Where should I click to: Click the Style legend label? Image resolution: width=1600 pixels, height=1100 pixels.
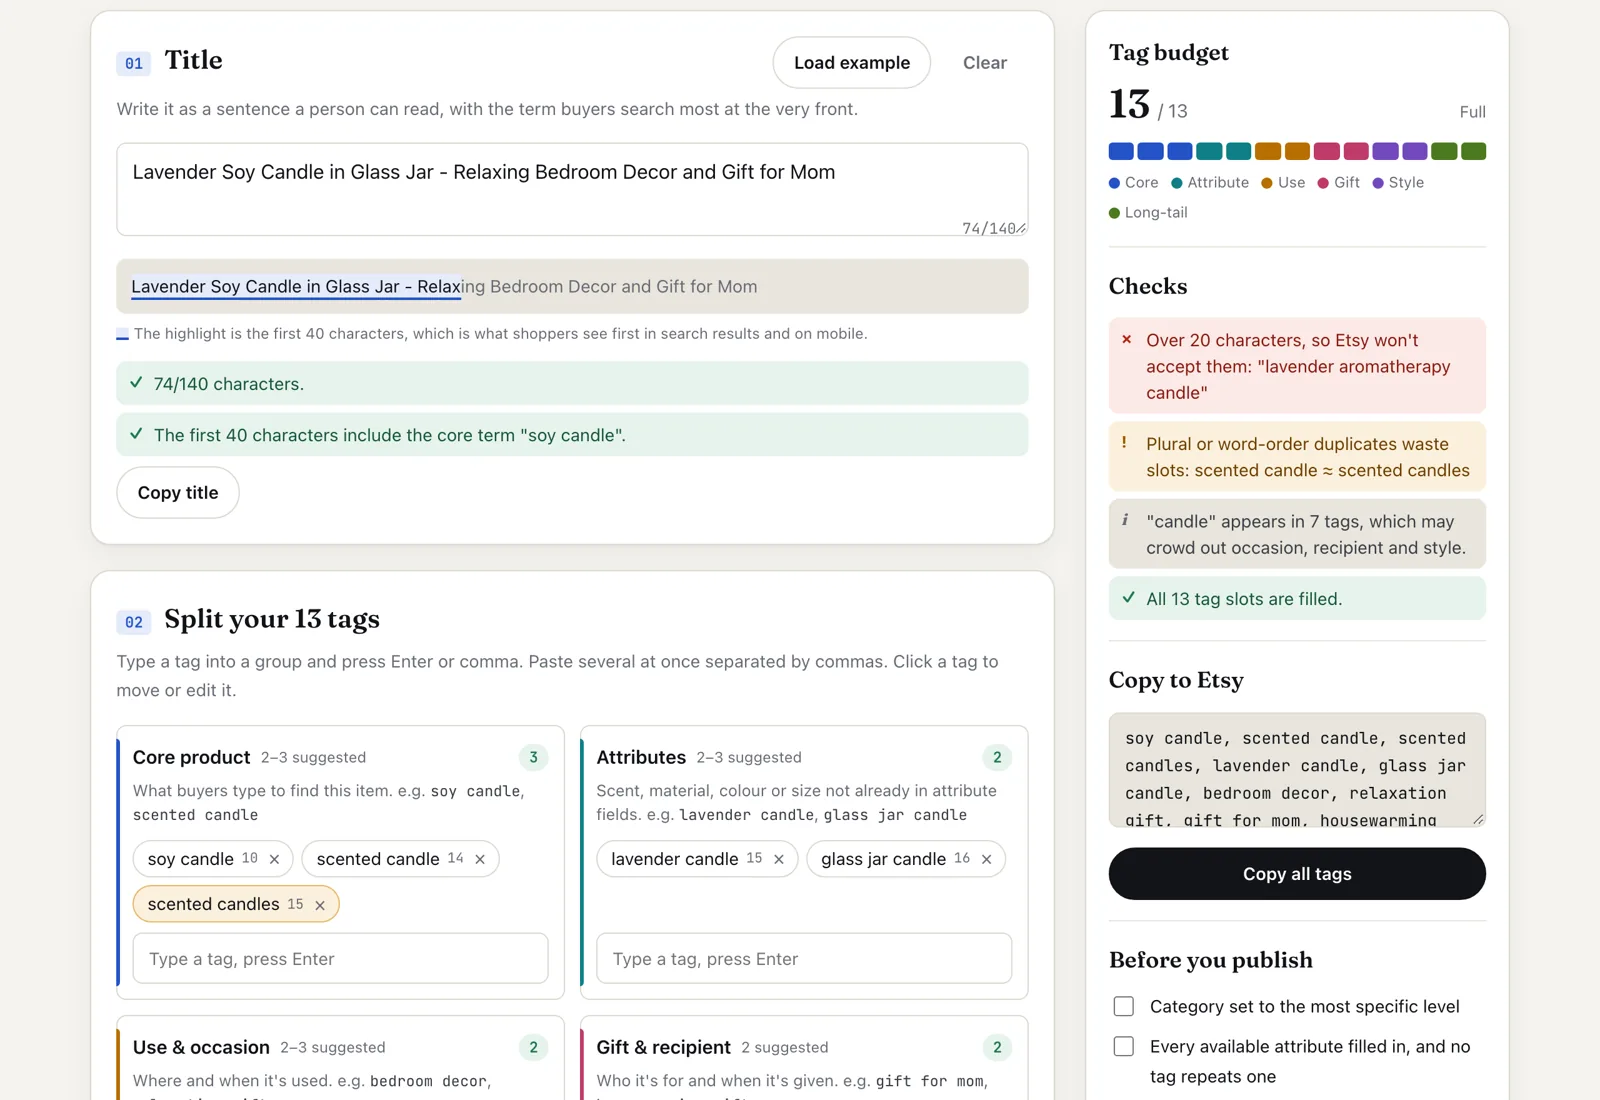[x=1398, y=183]
